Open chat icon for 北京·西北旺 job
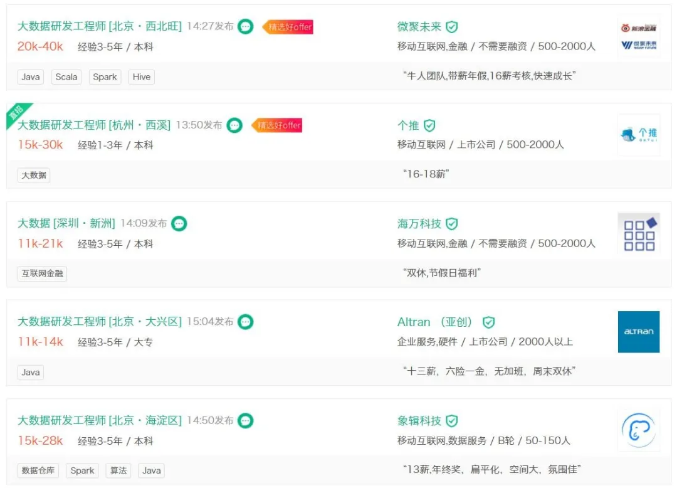This screenshot has height=489, width=675. coord(245,27)
